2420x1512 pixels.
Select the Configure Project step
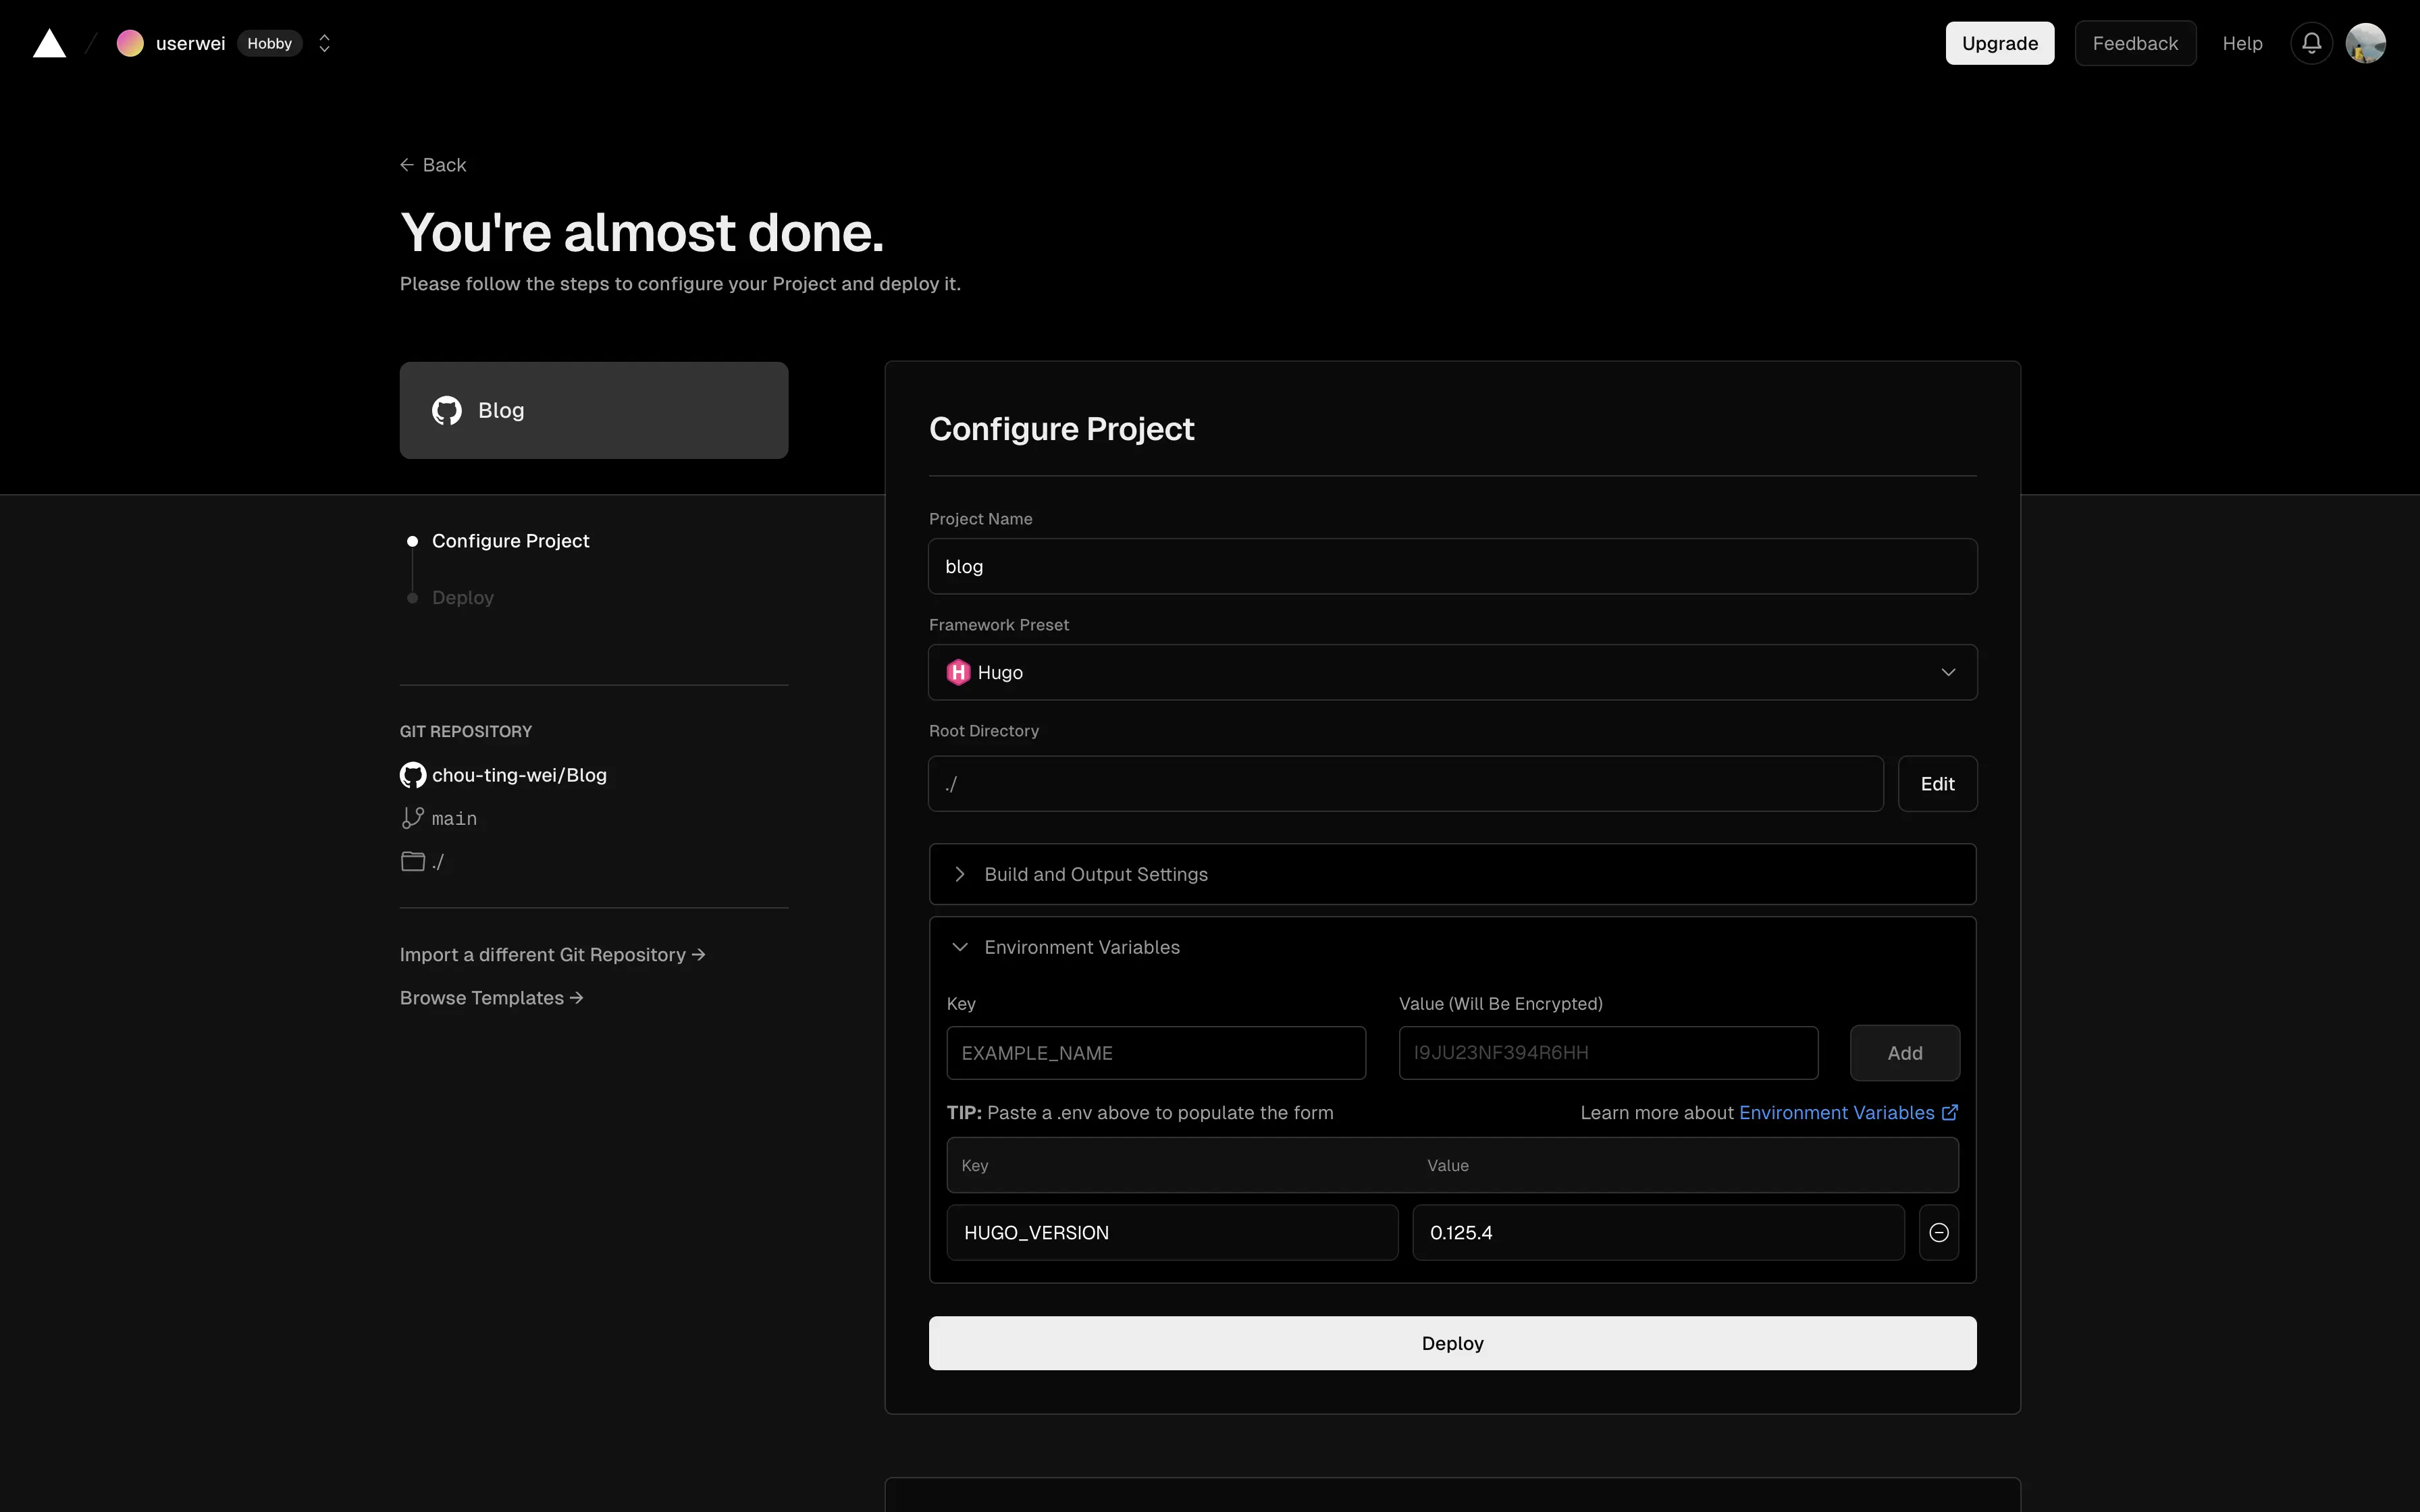tap(510, 541)
